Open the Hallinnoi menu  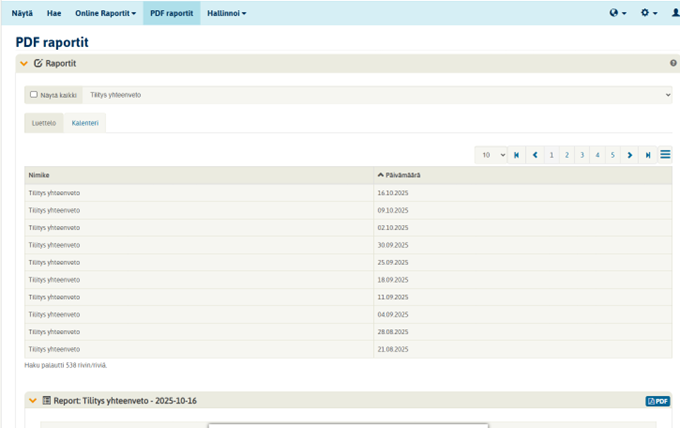point(226,12)
